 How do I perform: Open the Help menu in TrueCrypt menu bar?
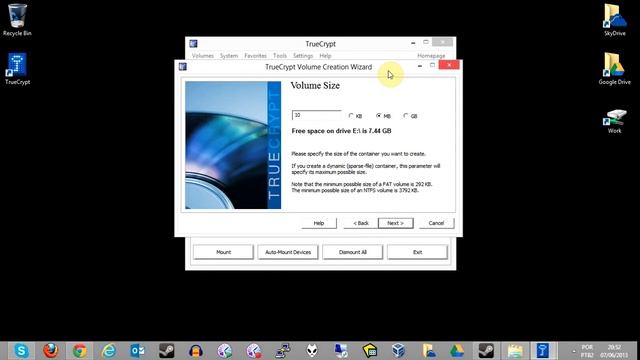pos(325,56)
